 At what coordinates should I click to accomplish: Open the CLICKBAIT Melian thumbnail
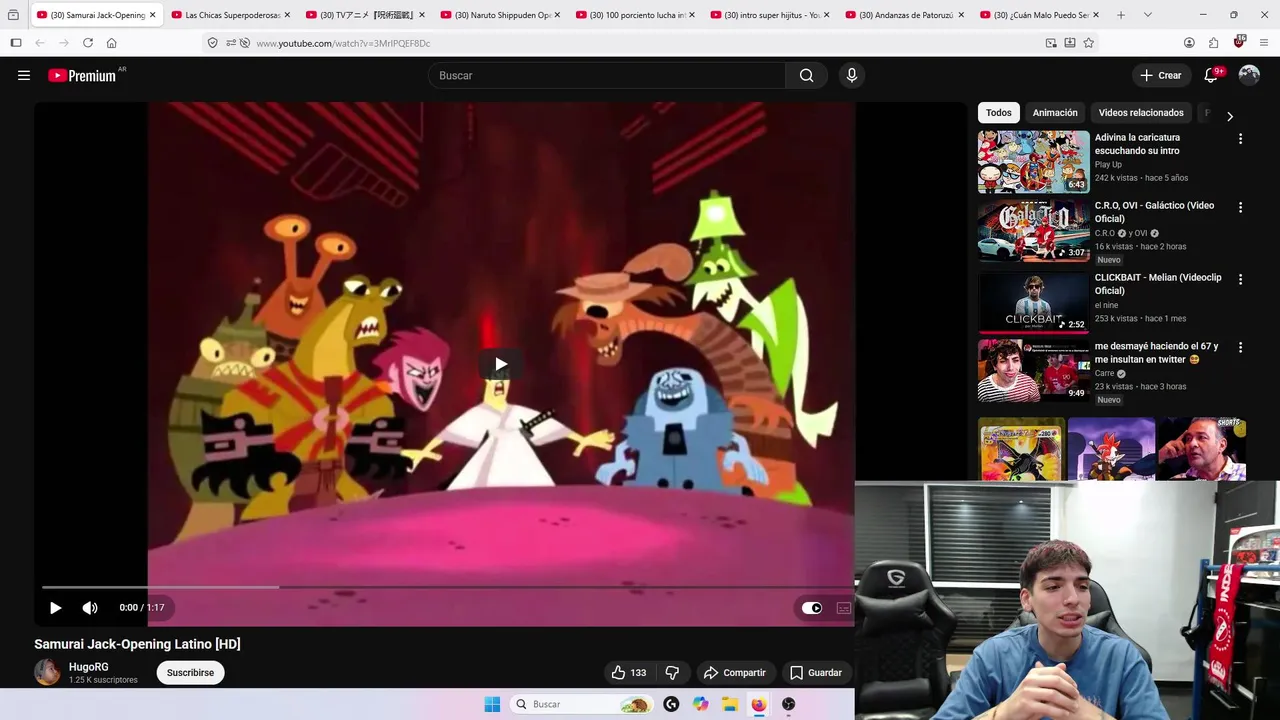[x=1033, y=302]
